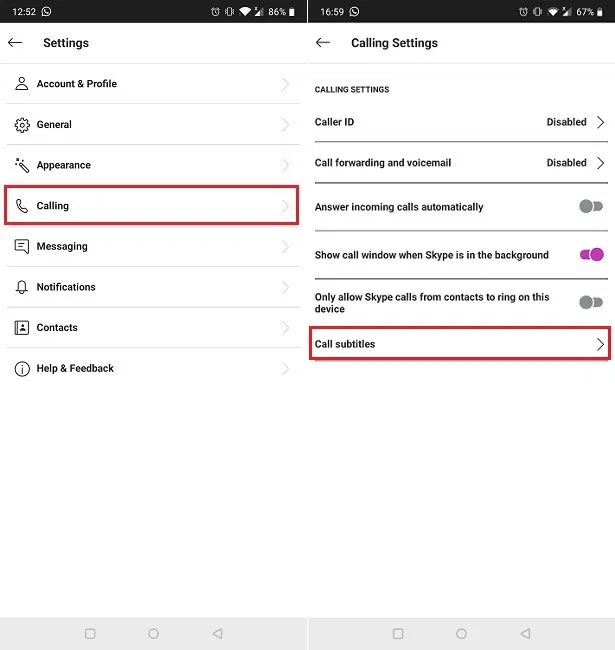Tap the 12:52 clock in status bar

(24, 12)
